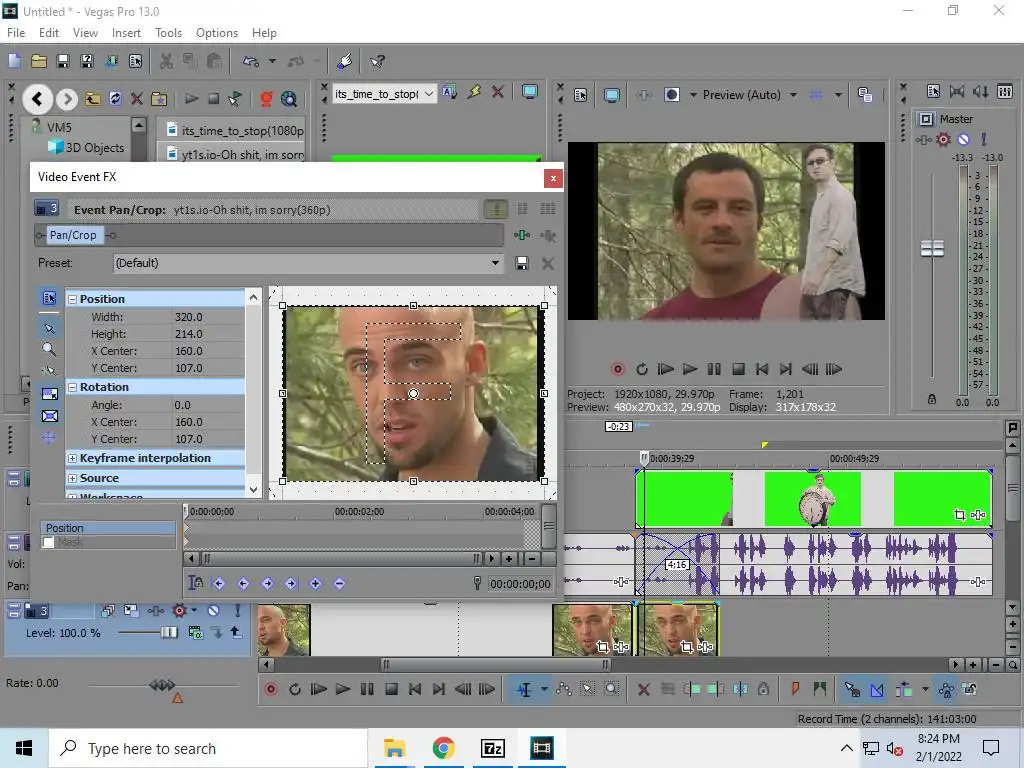Open the Insert menu
Image resolution: width=1024 pixels, height=768 pixels.
click(126, 33)
